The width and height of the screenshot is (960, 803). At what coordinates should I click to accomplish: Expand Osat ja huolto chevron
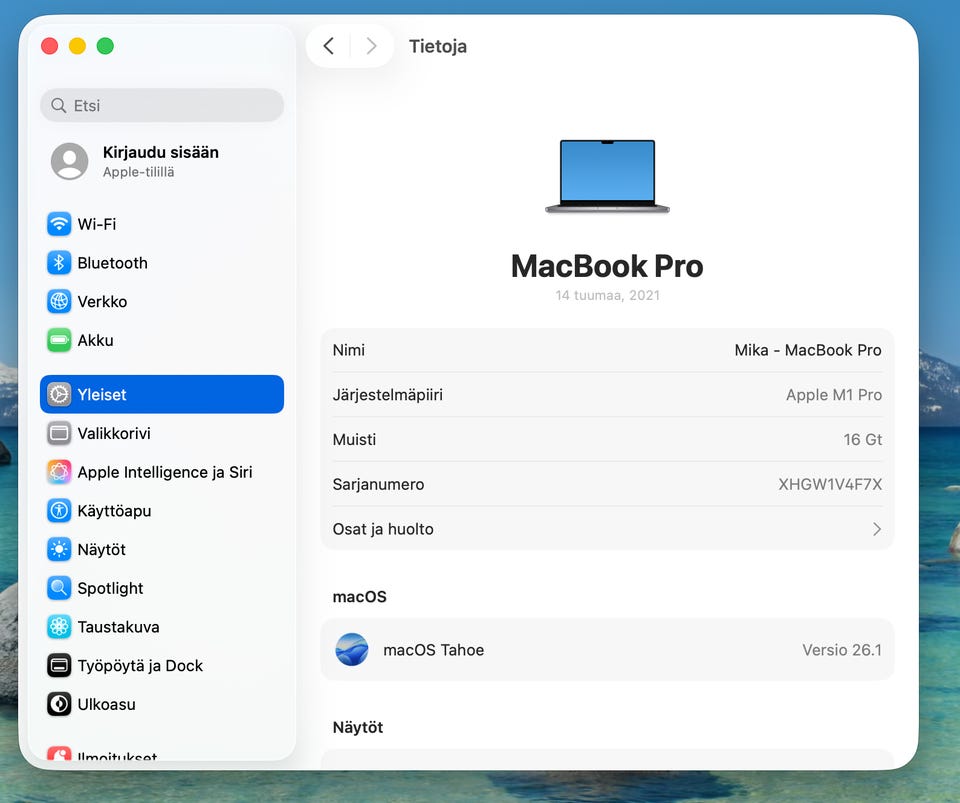pyautogui.click(x=877, y=529)
